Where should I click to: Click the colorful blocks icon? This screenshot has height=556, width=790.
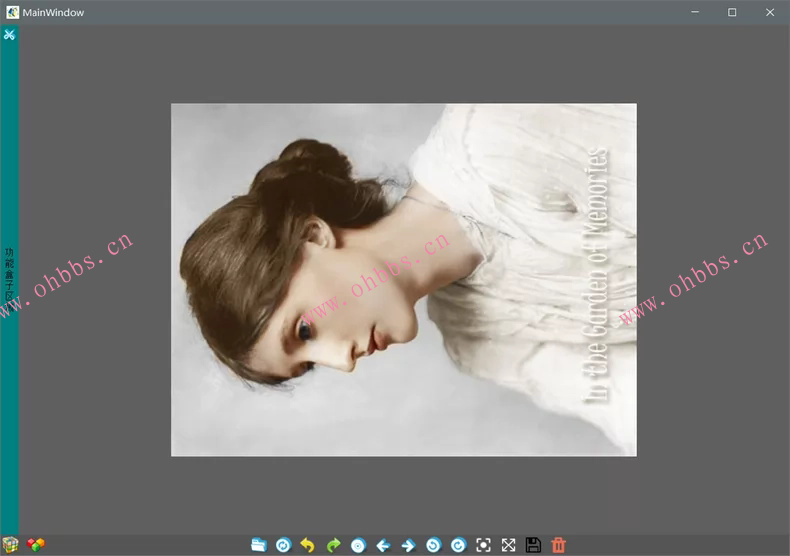(35, 545)
